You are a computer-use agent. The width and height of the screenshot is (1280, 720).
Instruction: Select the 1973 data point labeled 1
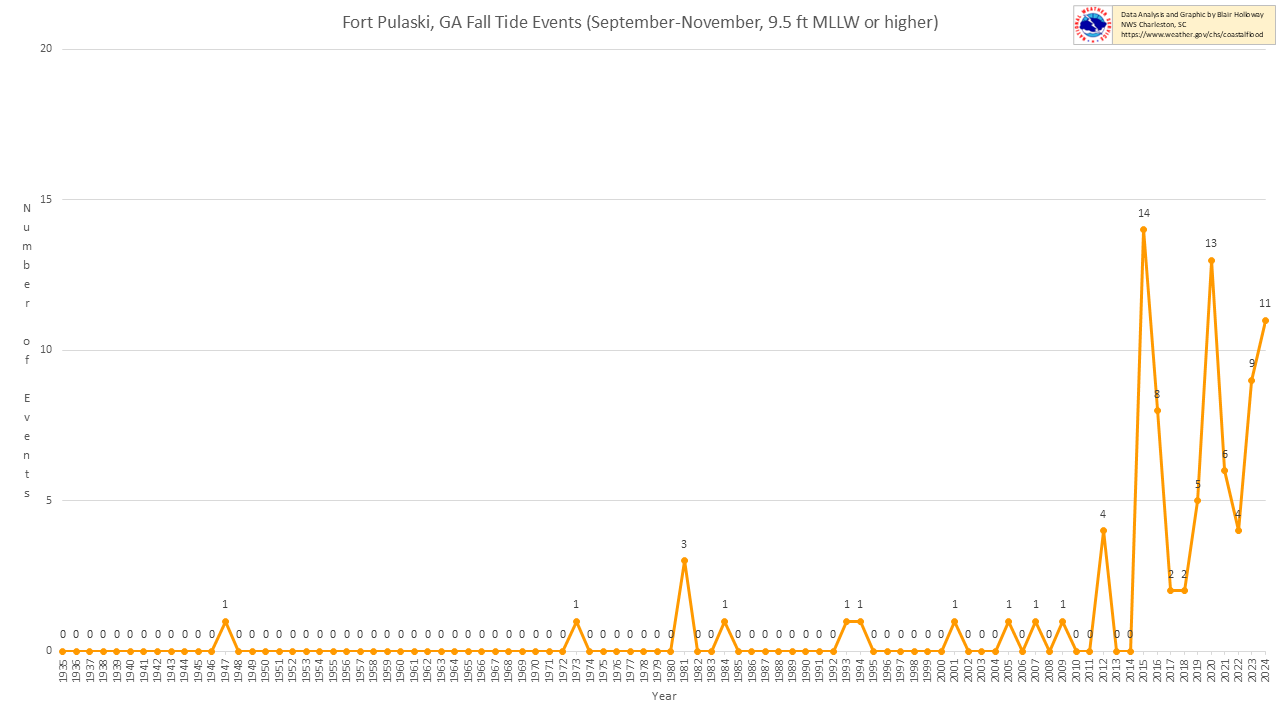pyautogui.click(x=576, y=621)
